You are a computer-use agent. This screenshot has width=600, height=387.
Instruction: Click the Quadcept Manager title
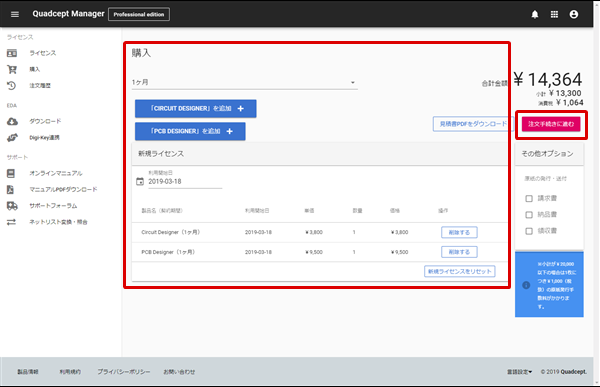click(x=68, y=14)
